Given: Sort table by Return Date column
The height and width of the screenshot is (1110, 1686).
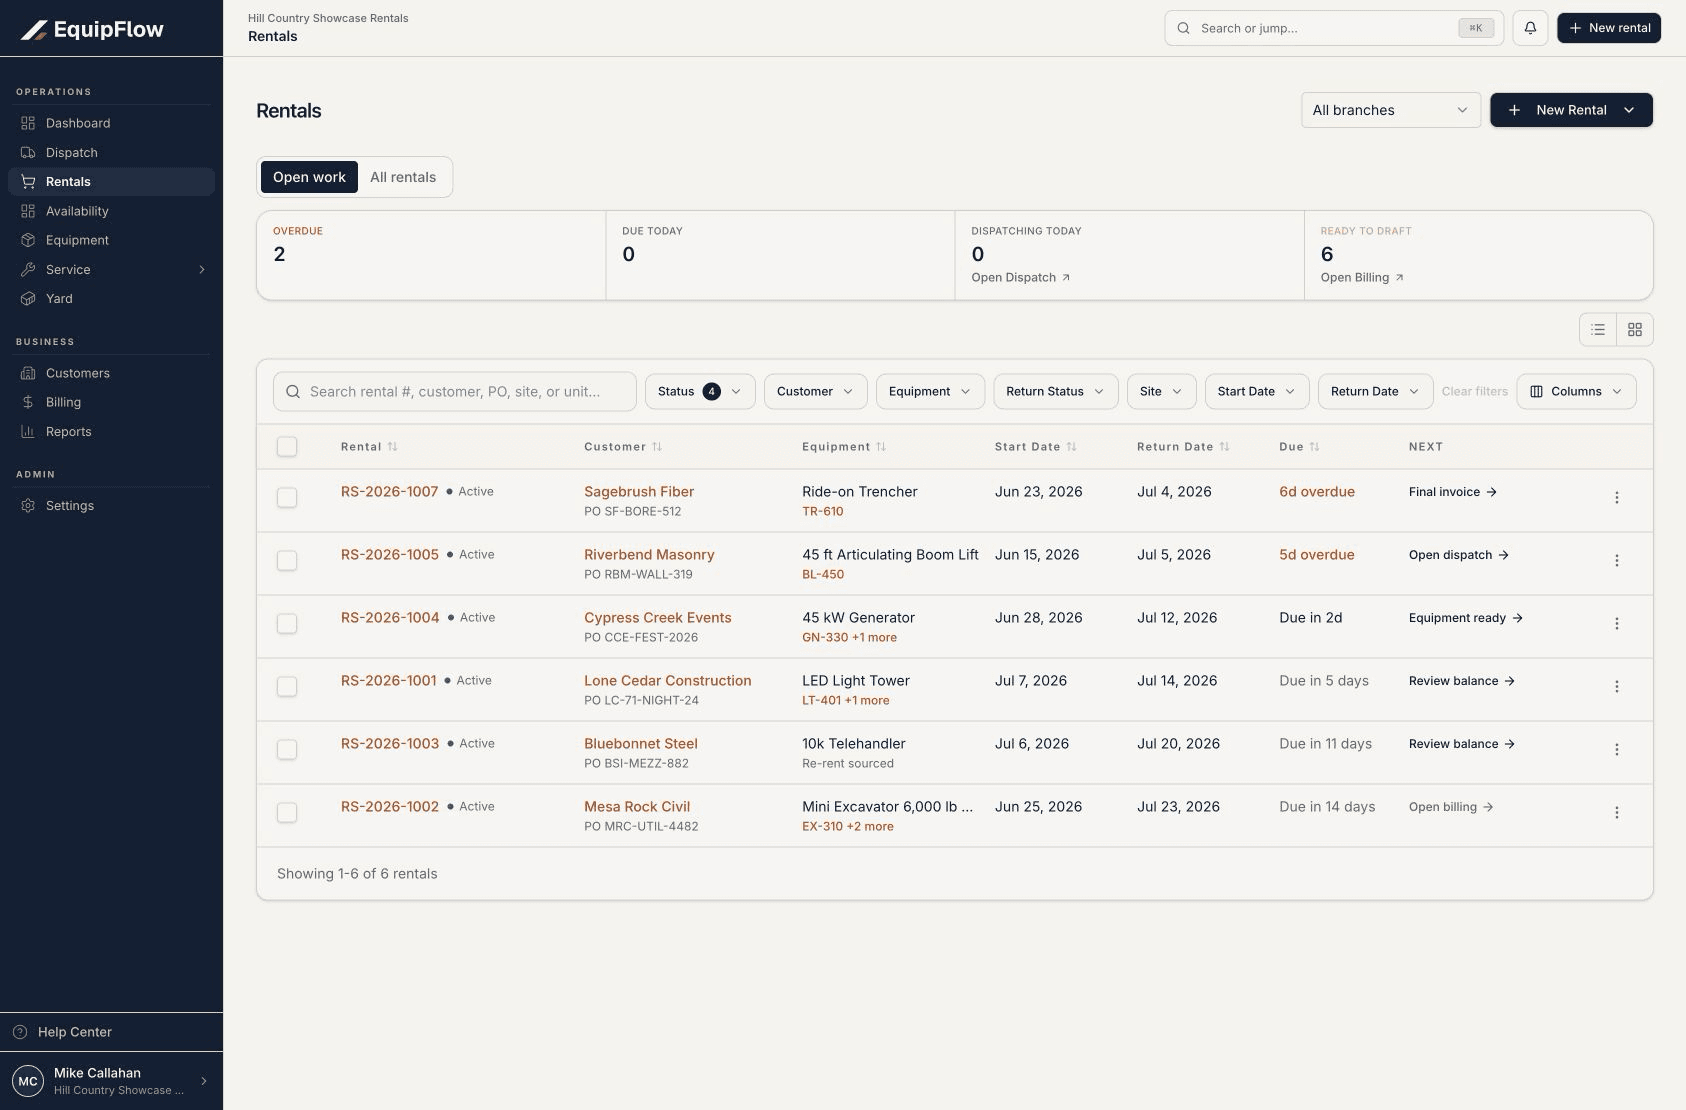Looking at the screenshot, I should (x=1183, y=447).
